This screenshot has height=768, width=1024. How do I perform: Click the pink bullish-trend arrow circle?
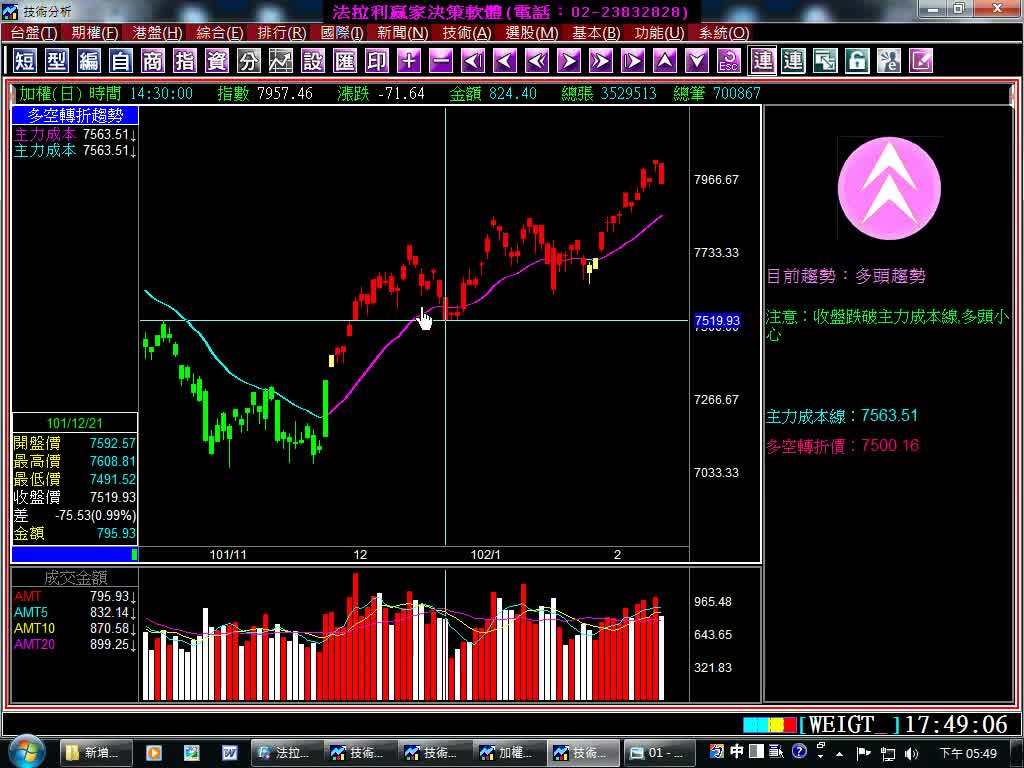(889, 188)
